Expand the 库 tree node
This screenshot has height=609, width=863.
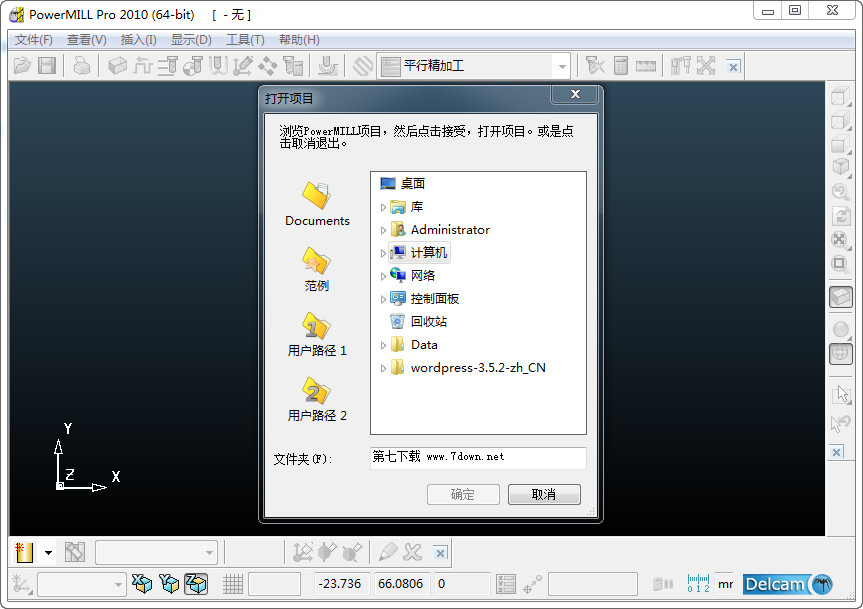[383, 207]
